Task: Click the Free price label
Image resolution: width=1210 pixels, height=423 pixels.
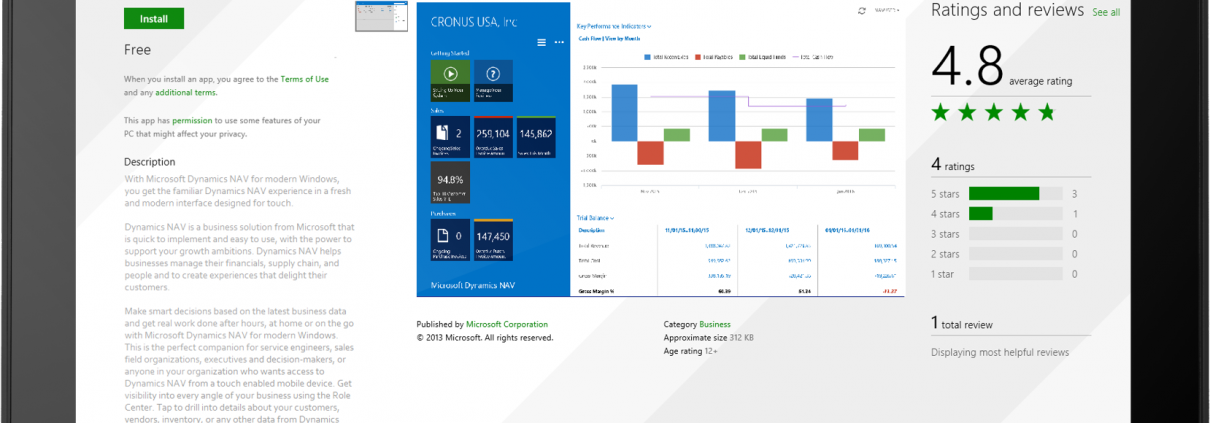Action: [137, 49]
